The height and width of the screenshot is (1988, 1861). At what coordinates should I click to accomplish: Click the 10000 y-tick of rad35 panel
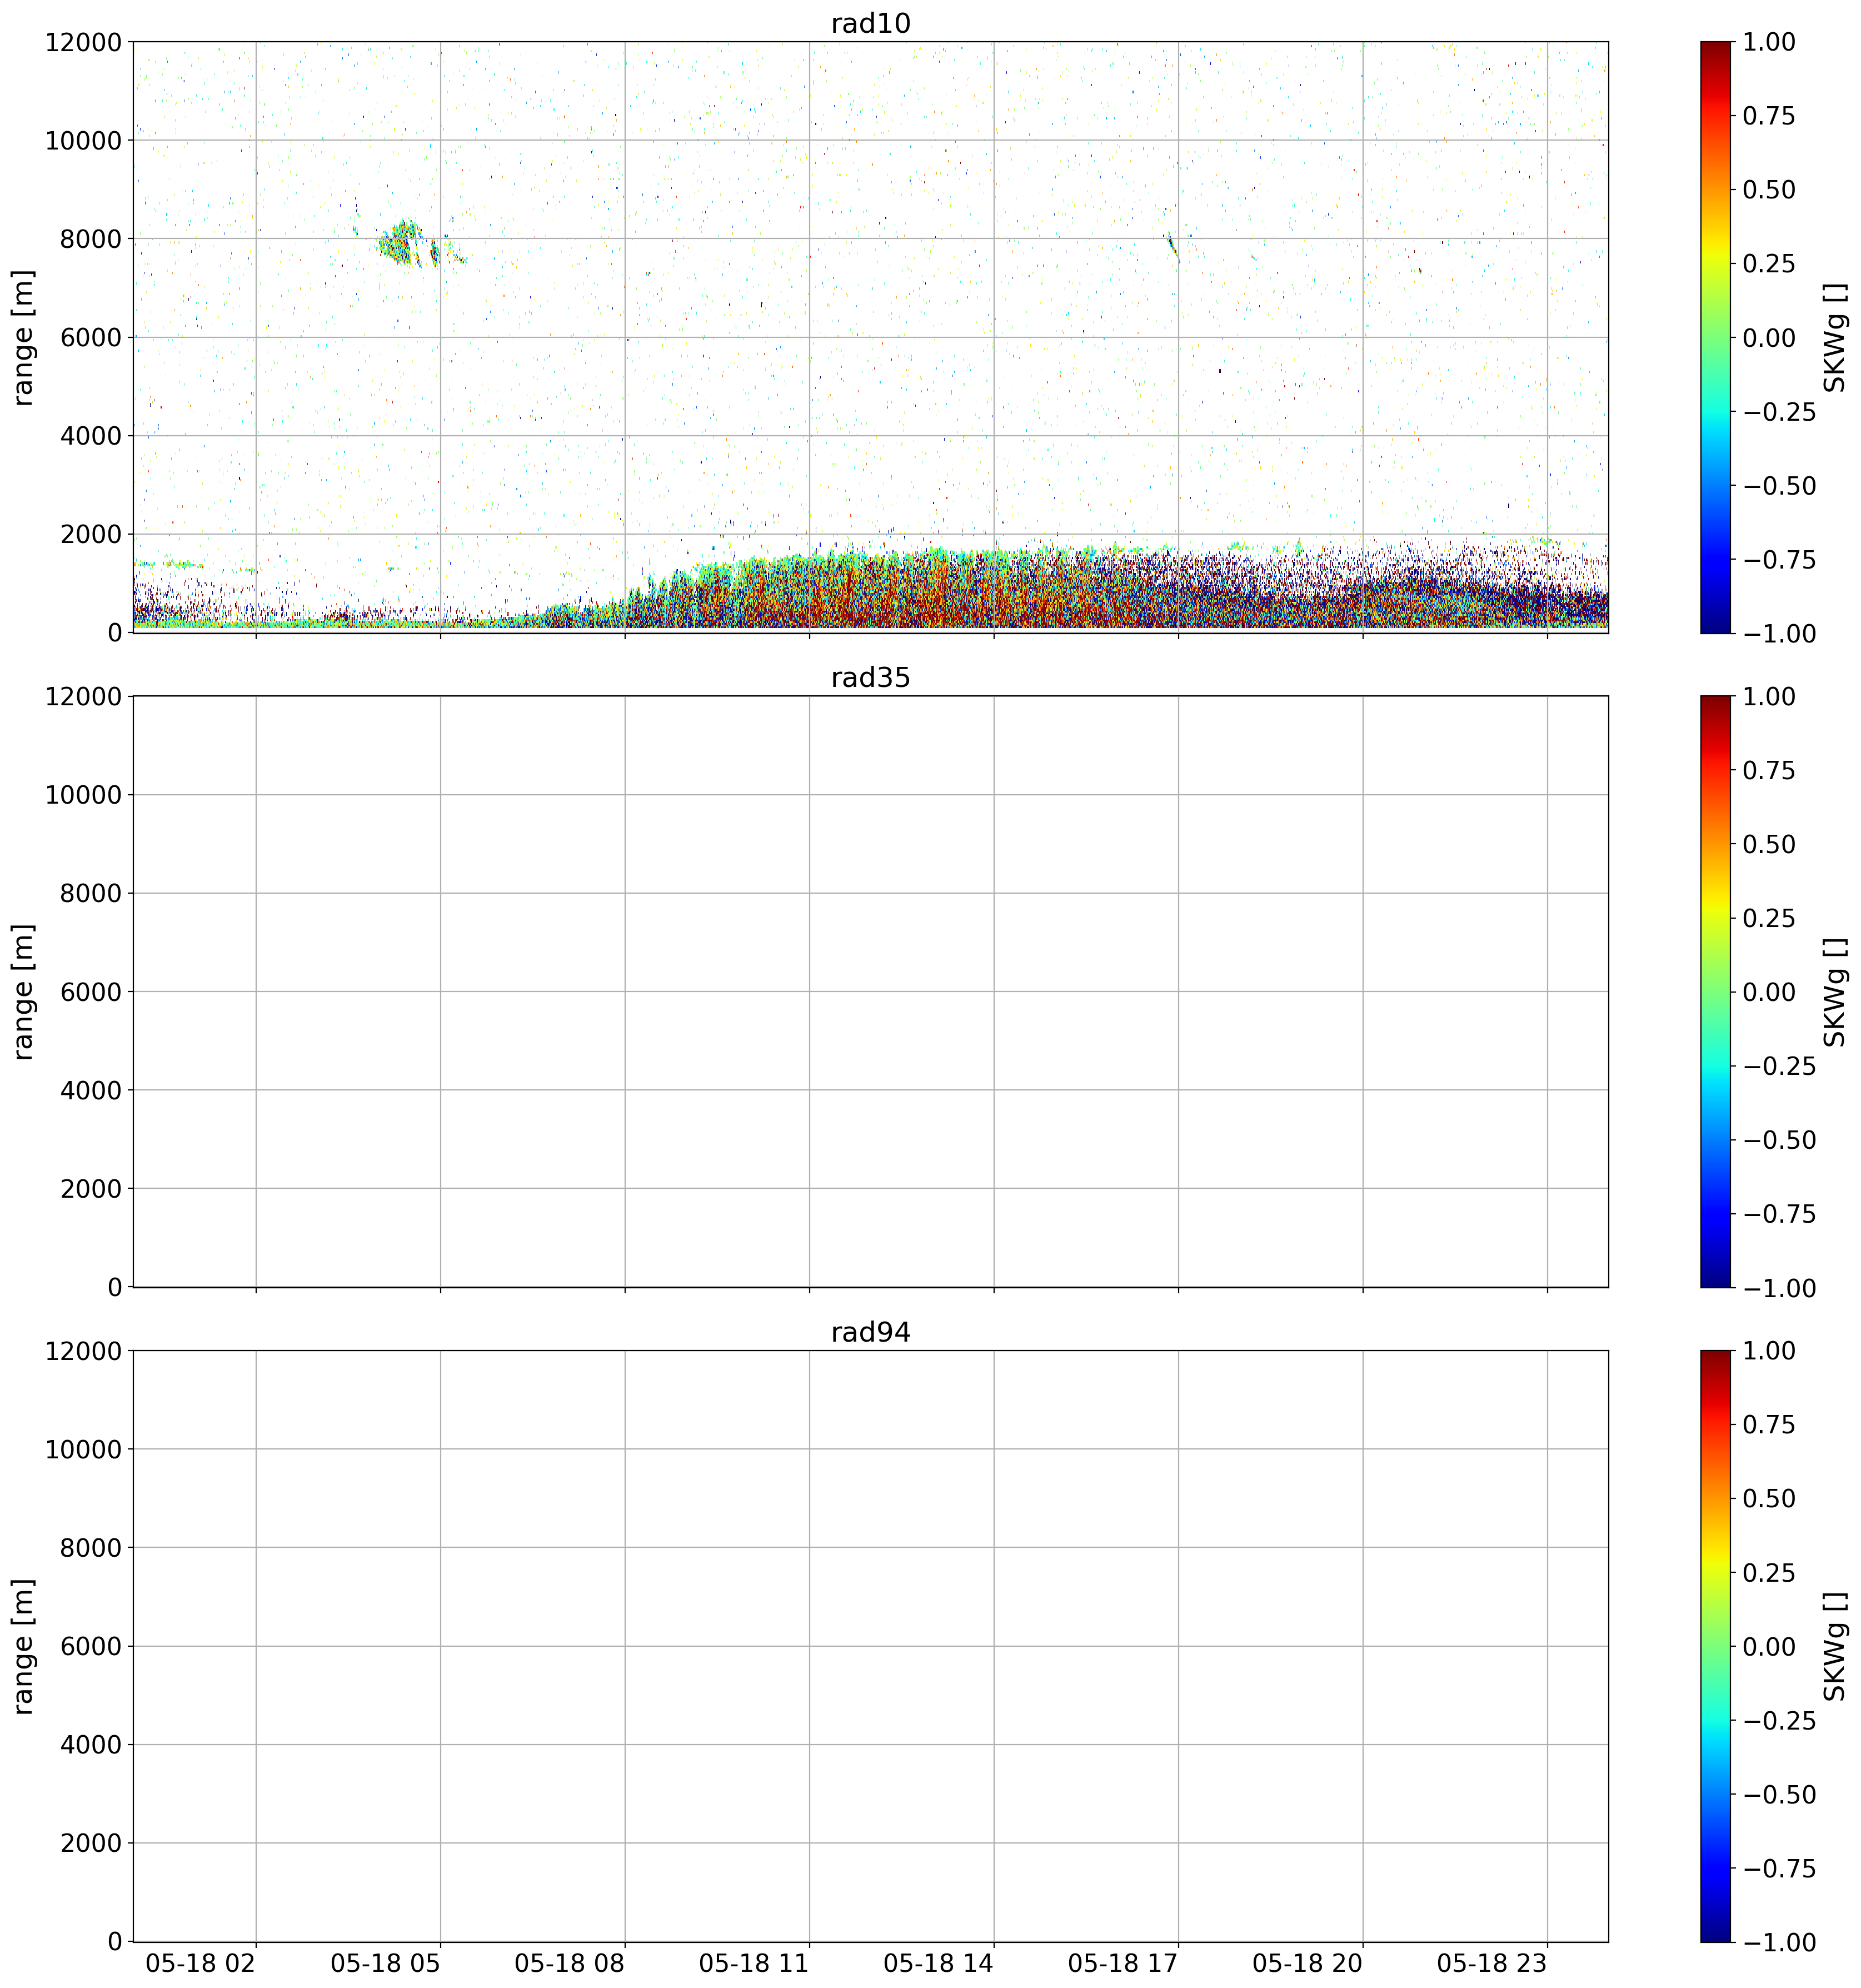[83, 795]
